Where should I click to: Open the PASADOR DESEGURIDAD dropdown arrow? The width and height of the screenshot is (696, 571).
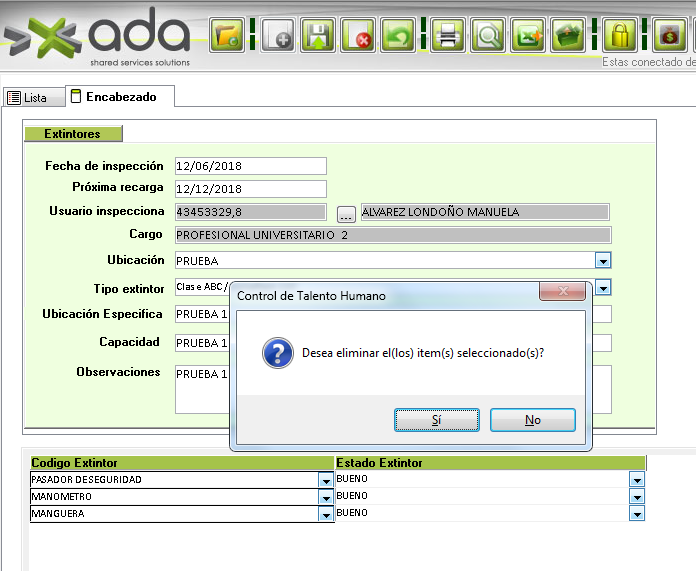click(x=325, y=480)
